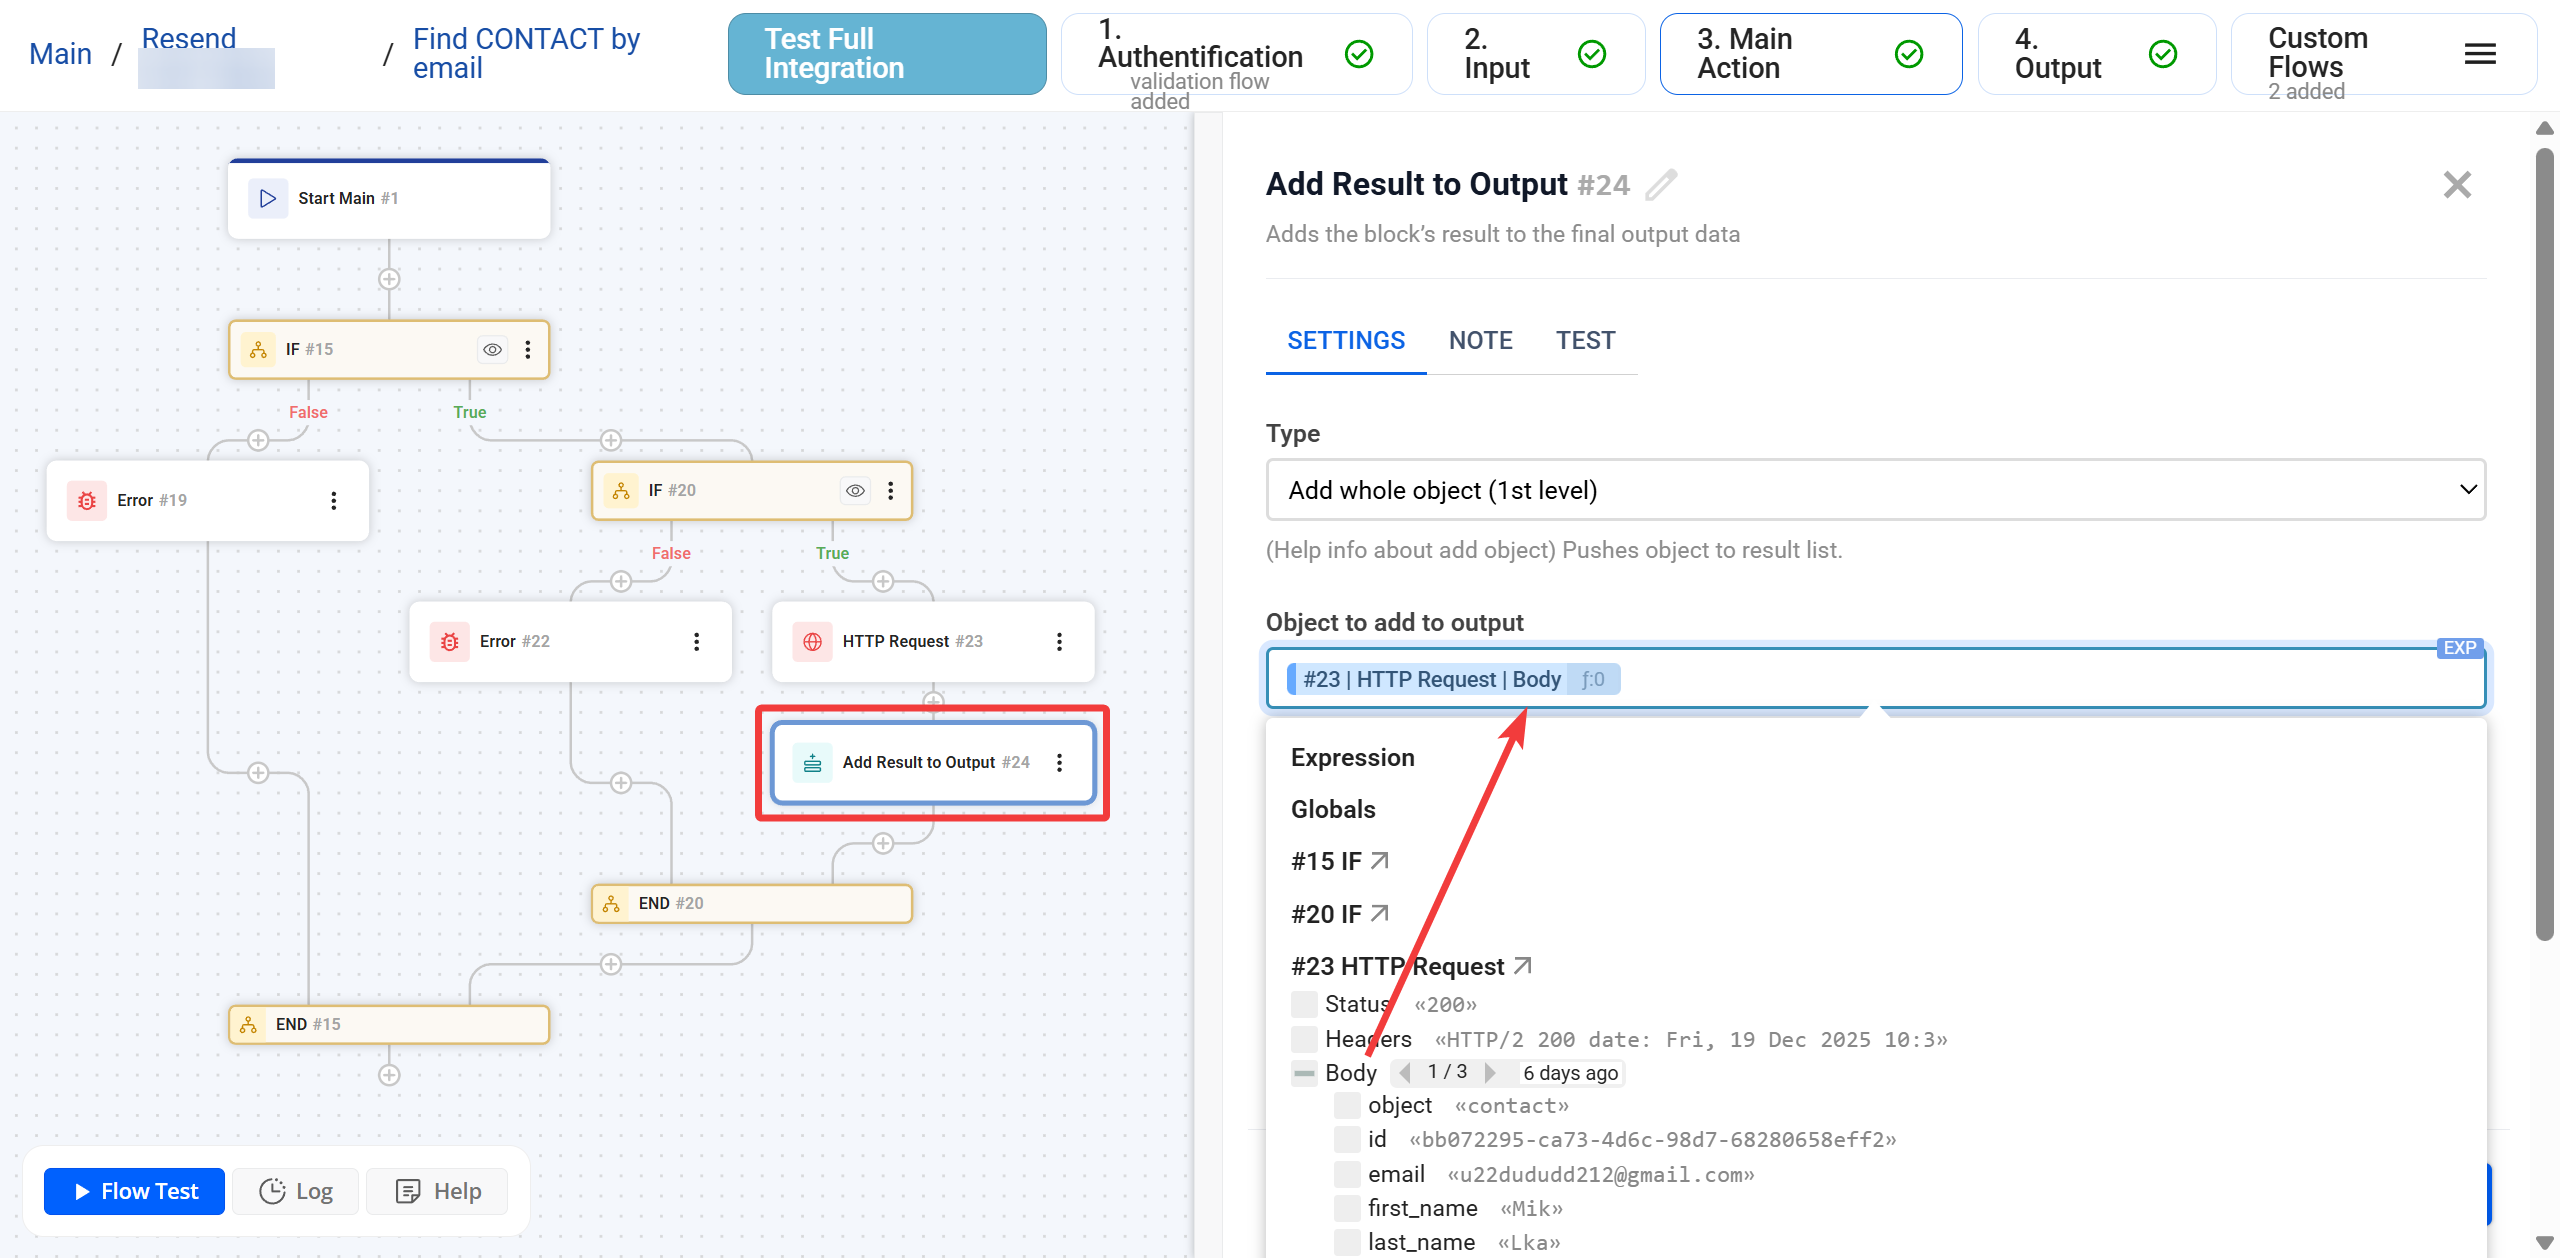Open three-dot menu on Error #19 block

[x=333, y=500]
